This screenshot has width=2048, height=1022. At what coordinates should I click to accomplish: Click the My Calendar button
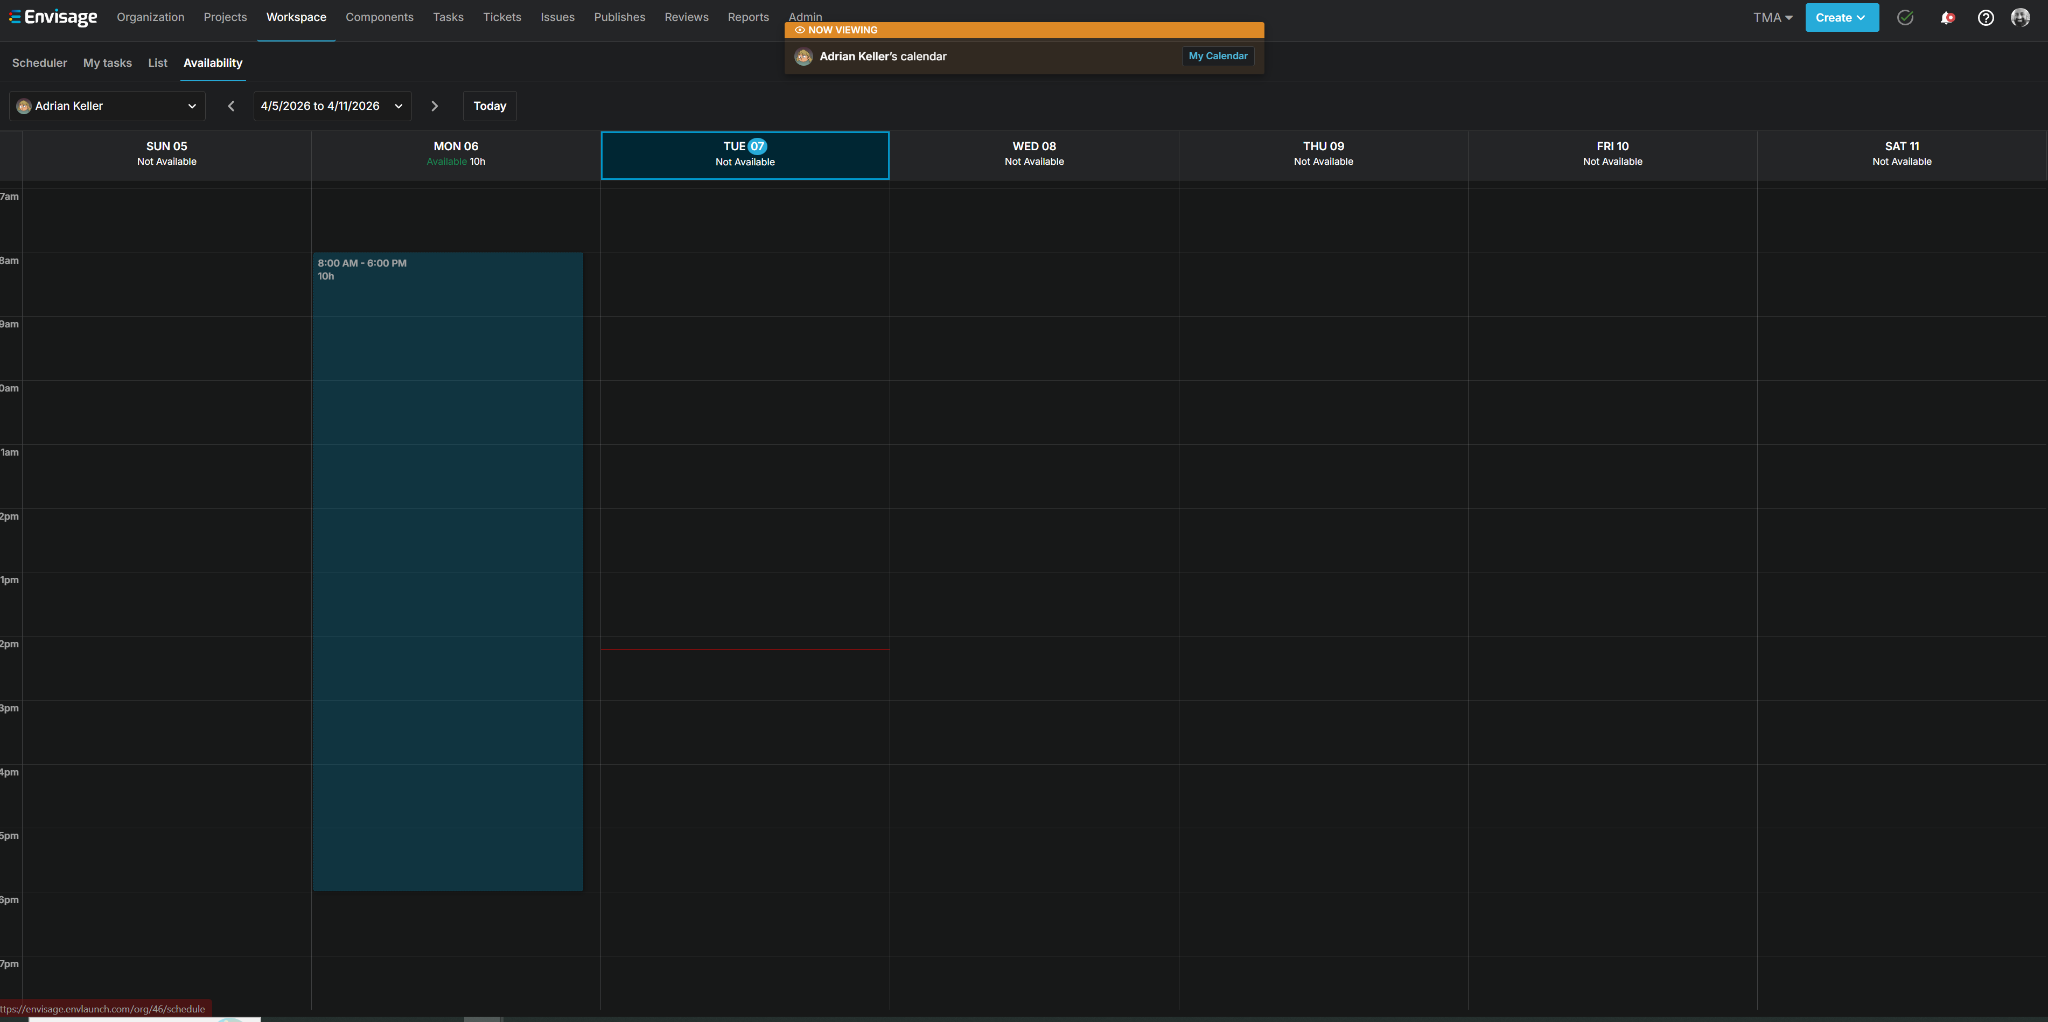click(1218, 56)
